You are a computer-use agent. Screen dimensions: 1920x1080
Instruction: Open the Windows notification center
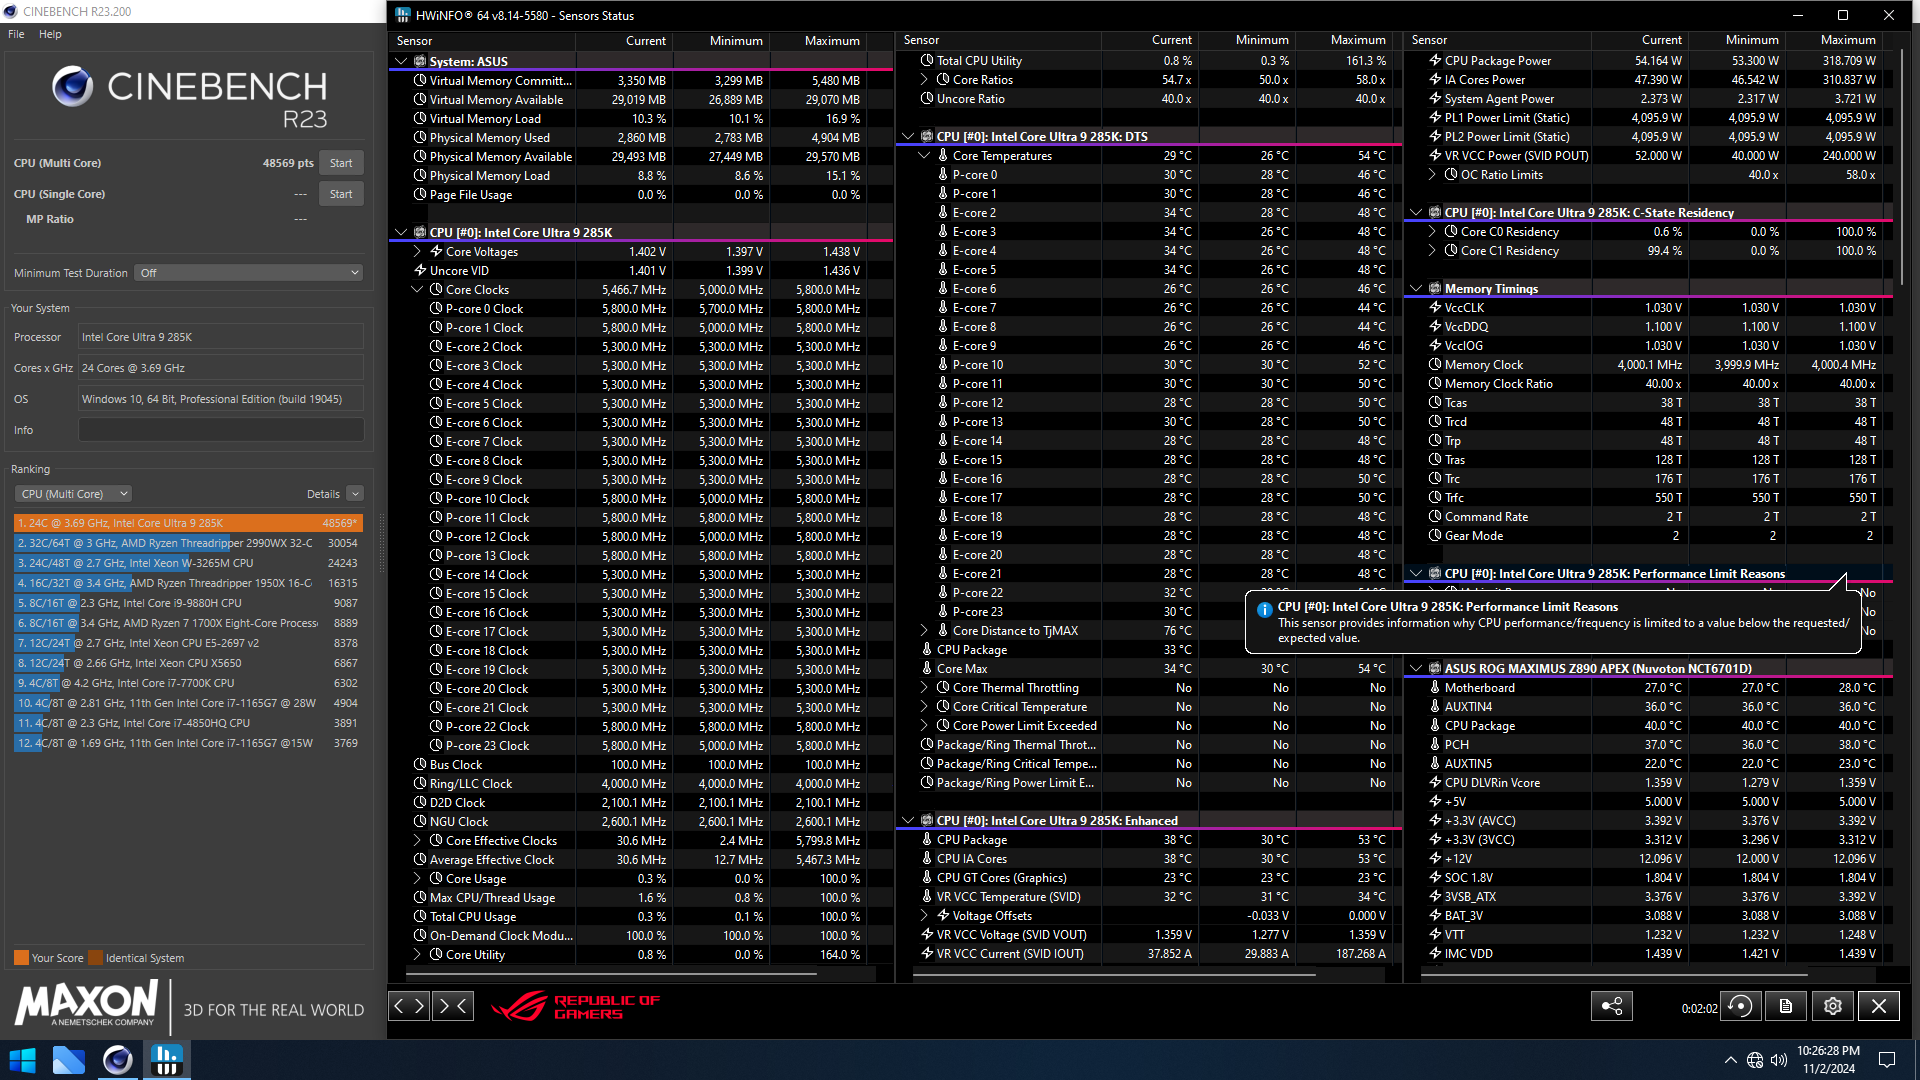[x=1887, y=1060]
